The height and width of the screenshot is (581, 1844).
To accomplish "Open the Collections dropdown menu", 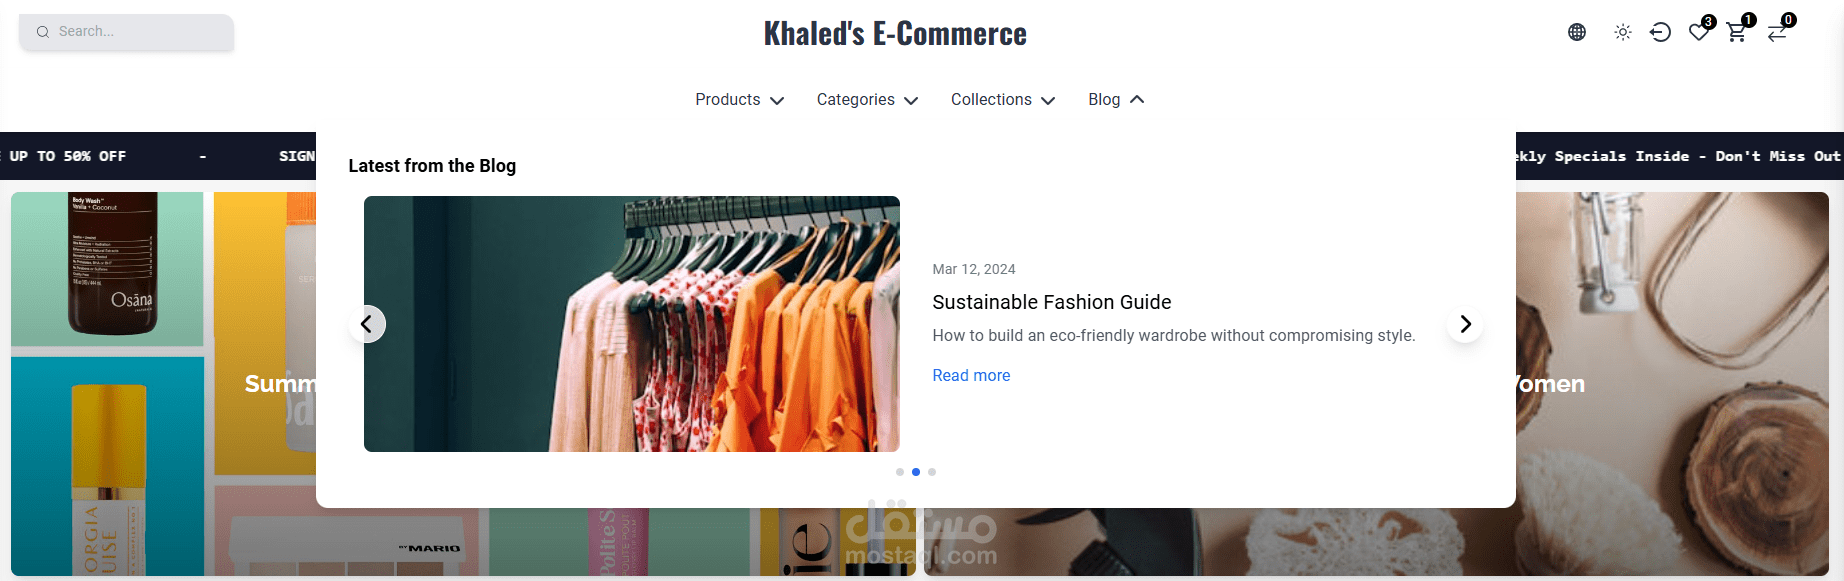I will pos(1003,100).
